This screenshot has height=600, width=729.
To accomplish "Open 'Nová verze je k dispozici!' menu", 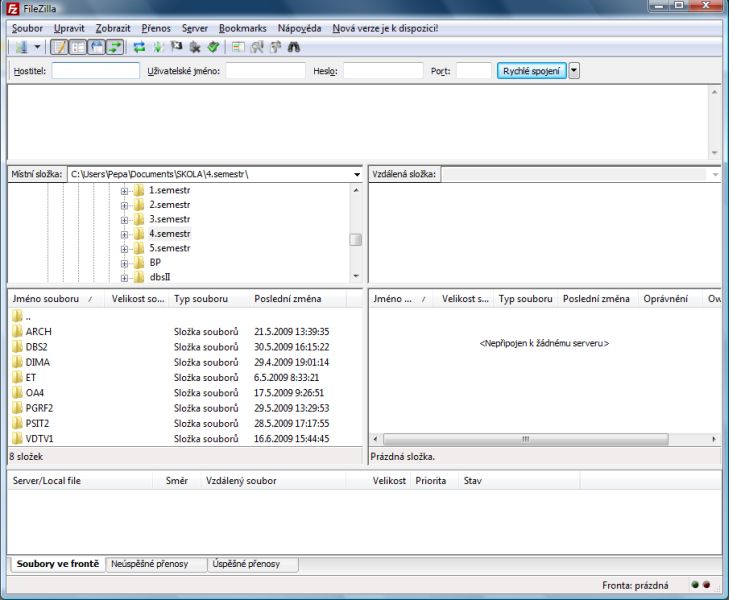I will [x=385, y=28].
